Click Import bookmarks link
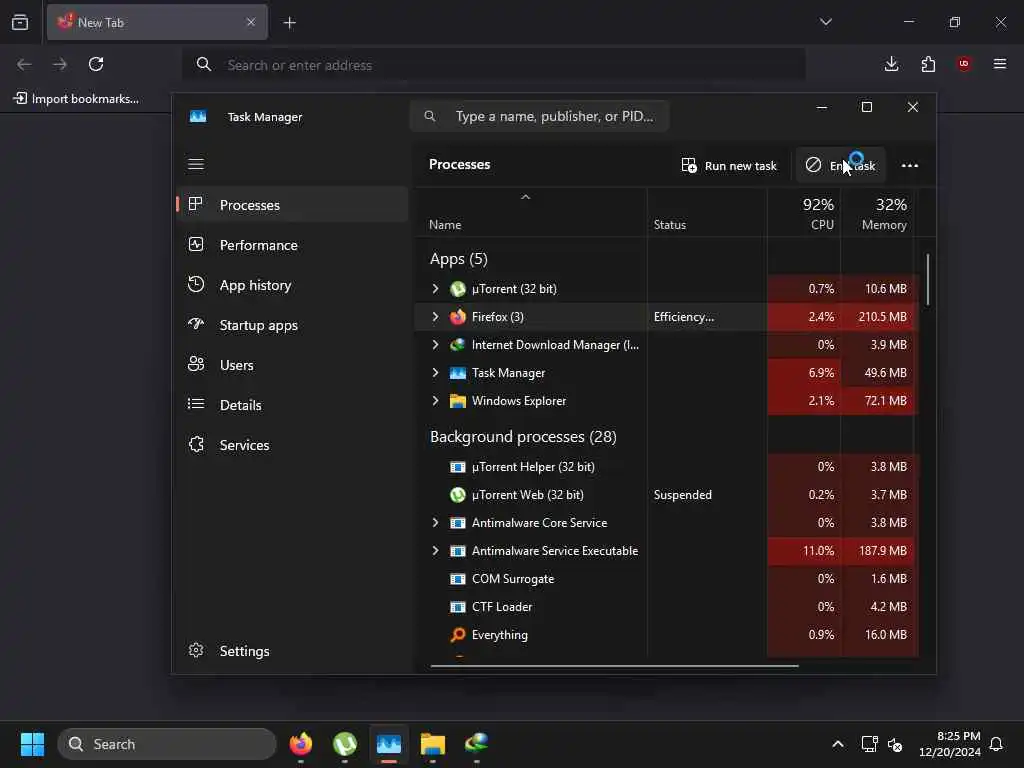The width and height of the screenshot is (1024, 768). tap(76, 99)
